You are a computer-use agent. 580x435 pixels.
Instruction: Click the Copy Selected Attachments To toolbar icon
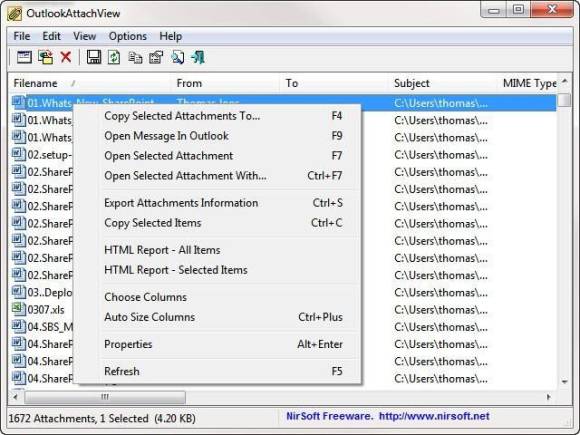[x=45, y=57]
